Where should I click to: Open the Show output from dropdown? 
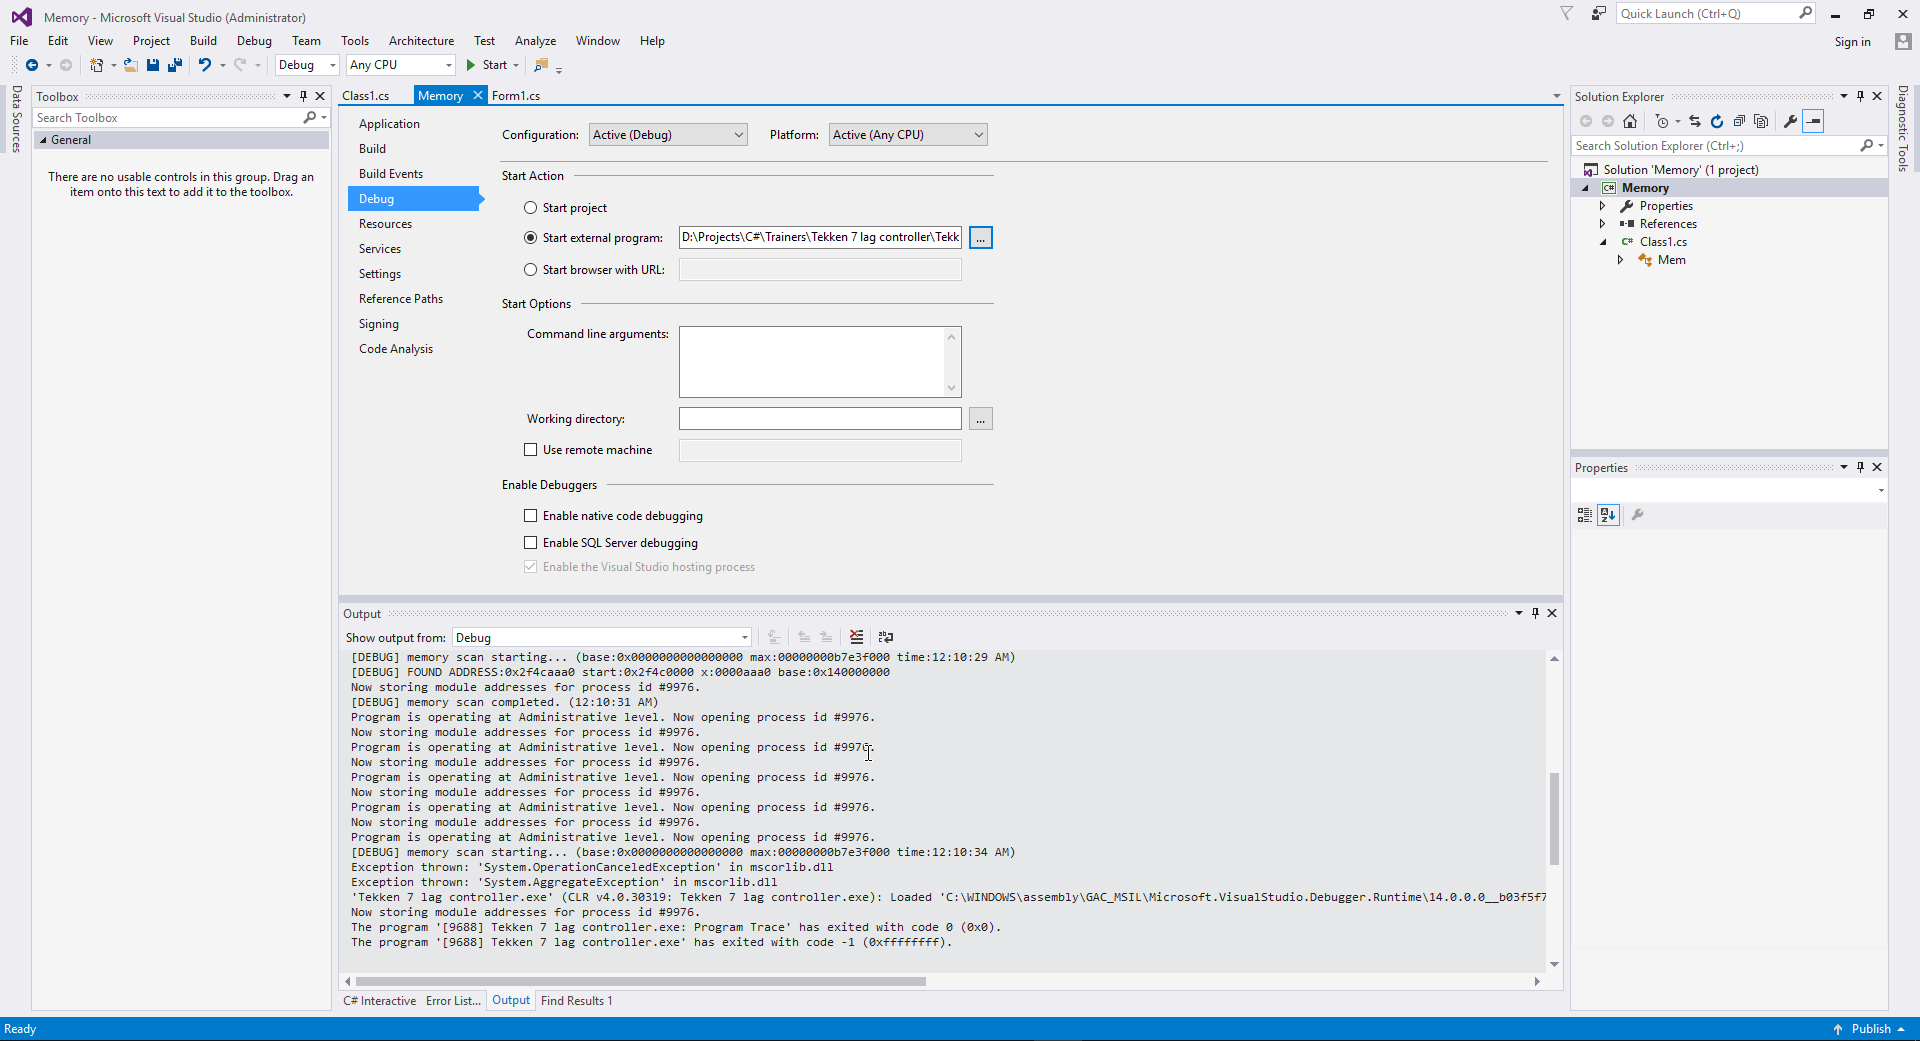(744, 637)
